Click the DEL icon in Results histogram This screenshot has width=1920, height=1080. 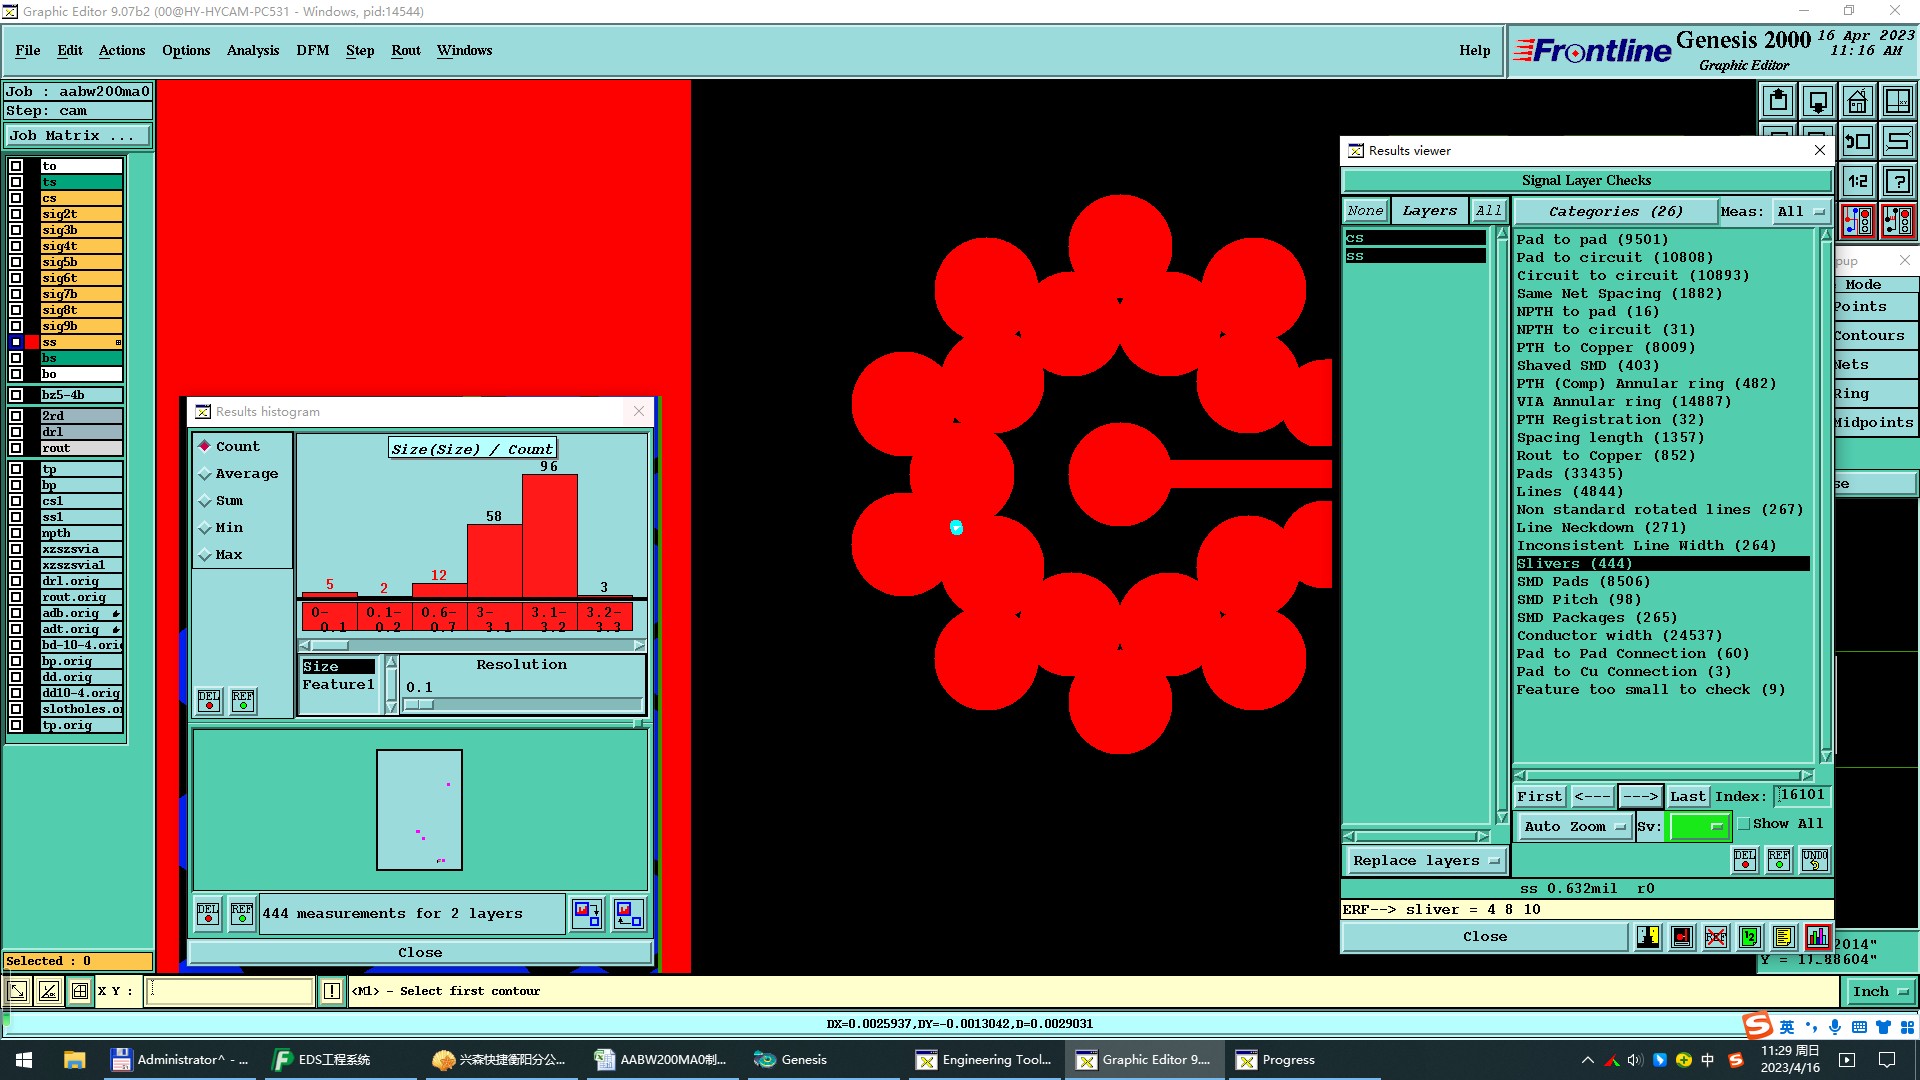tap(209, 700)
